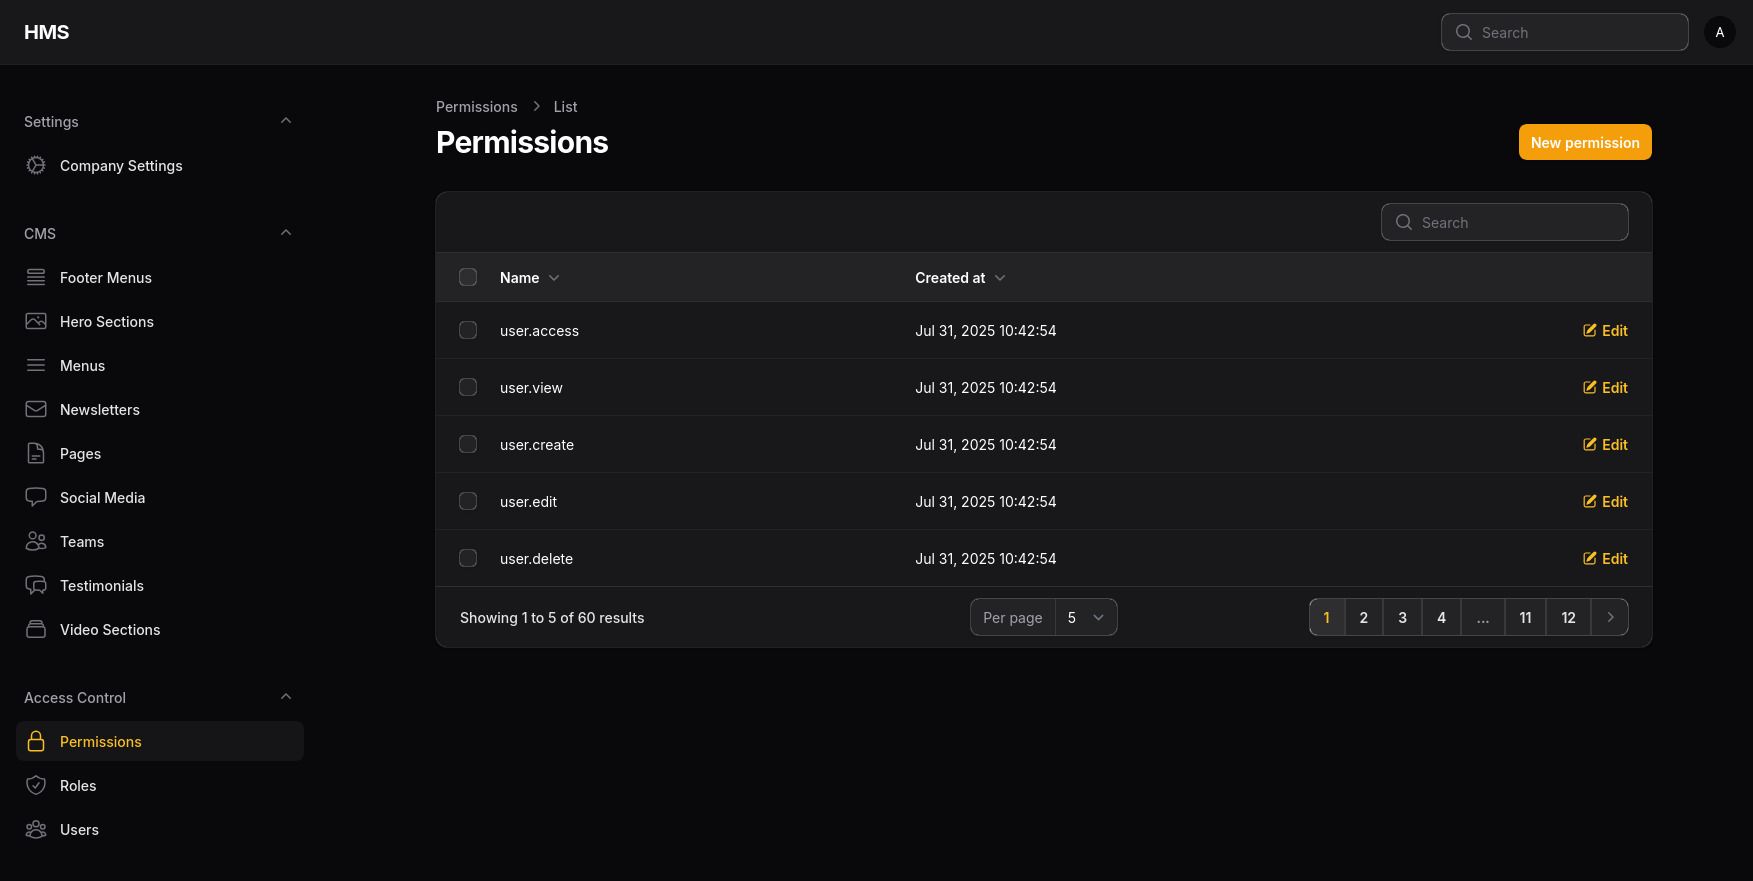Click the Teams people icon

tap(36, 541)
